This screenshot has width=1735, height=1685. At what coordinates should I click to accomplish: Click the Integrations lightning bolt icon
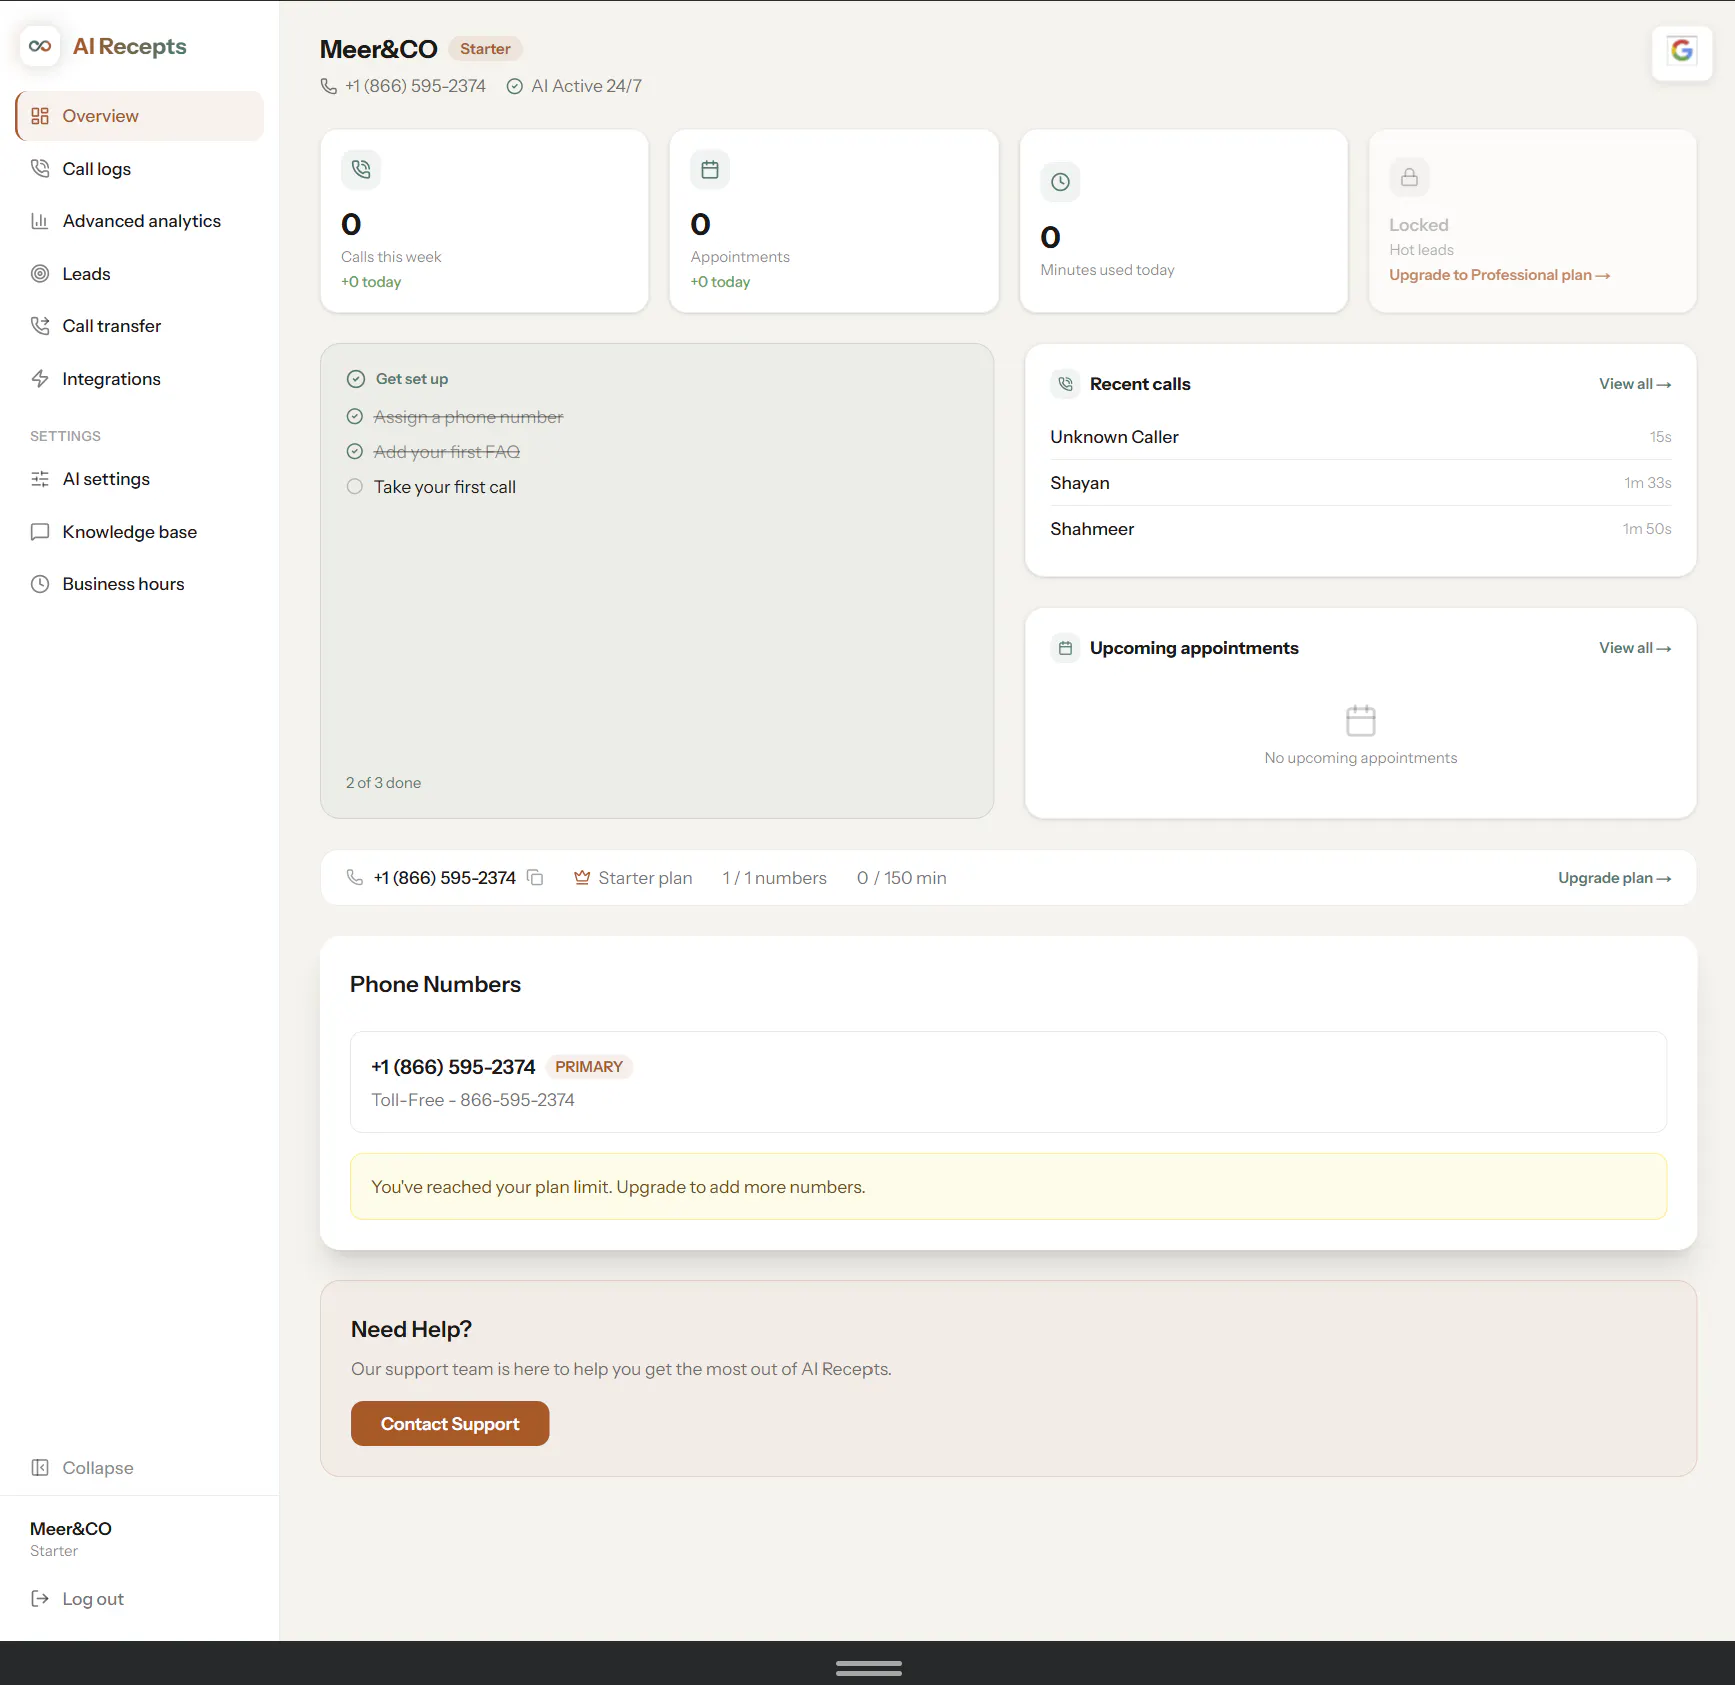(x=40, y=378)
